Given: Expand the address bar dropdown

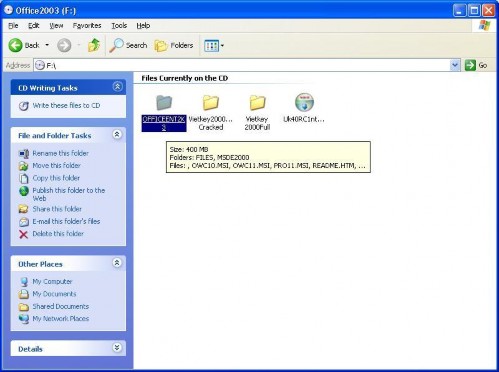Looking at the screenshot, I should point(455,65).
